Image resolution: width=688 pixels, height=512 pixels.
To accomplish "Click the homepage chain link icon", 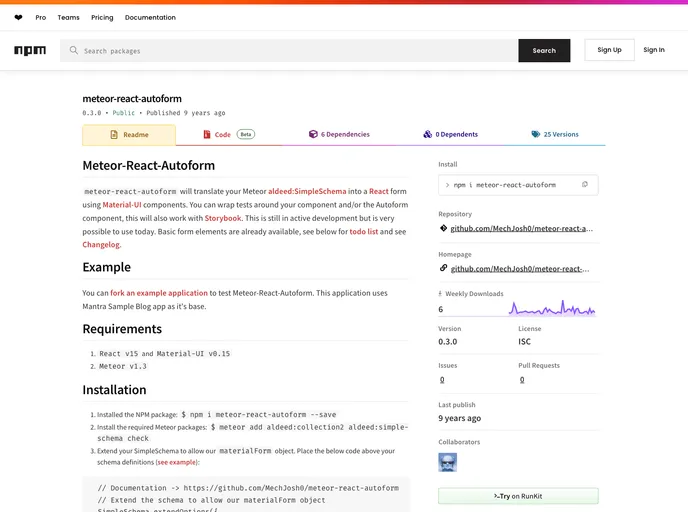I will click(444, 268).
